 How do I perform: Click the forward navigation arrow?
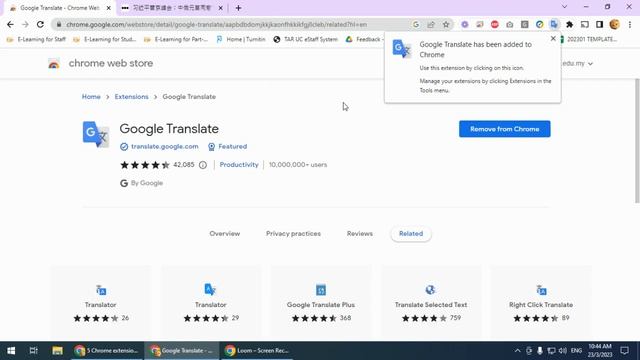[25, 24]
